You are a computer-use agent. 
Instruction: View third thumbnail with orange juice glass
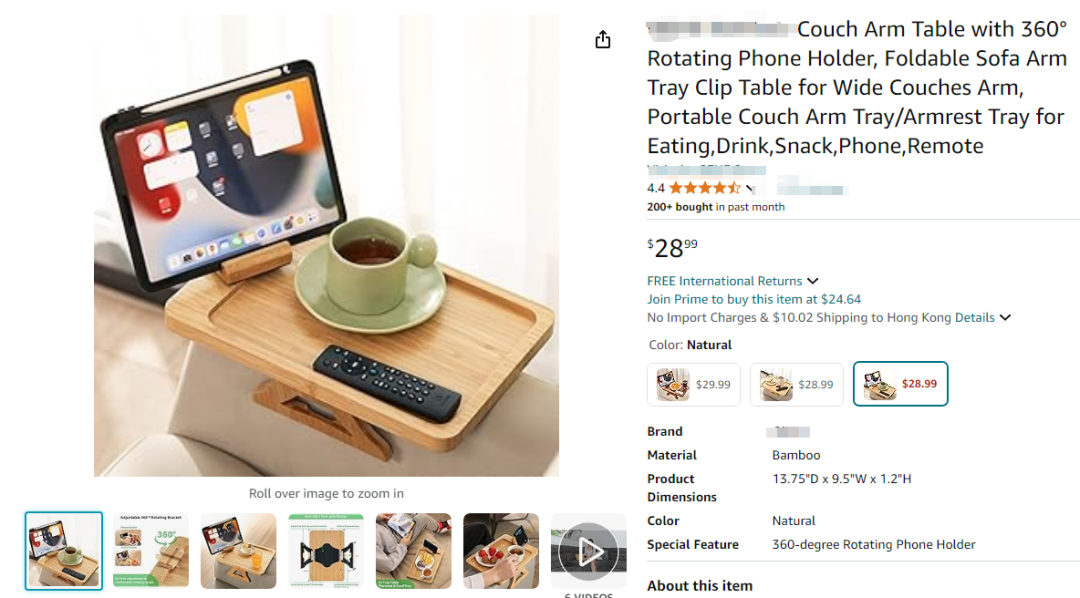238,551
